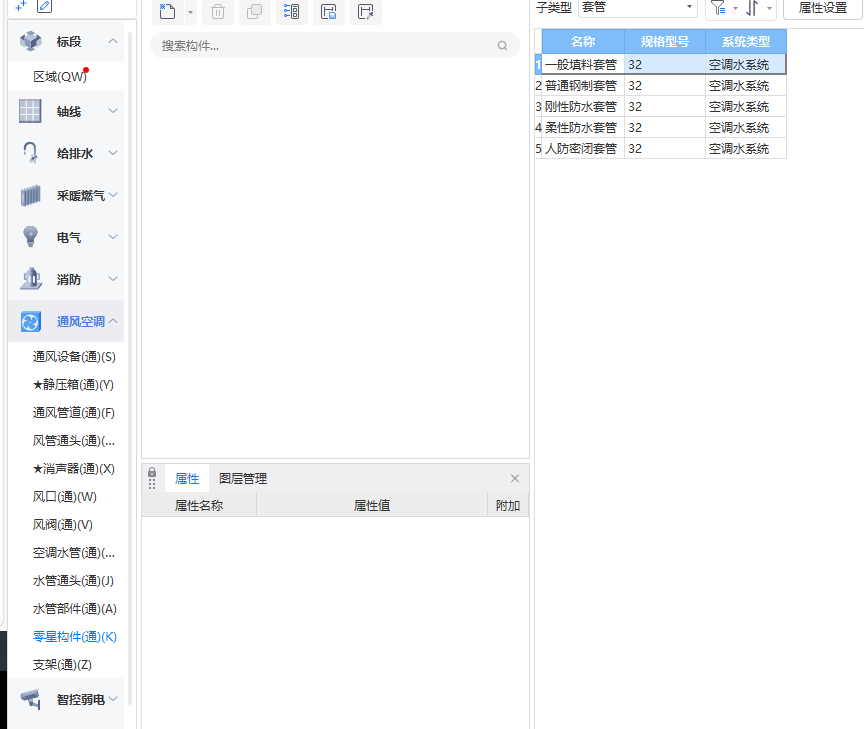Expand the 智控弱电 section chevron
The height and width of the screenshot is (729, 864).
(x=113, y=699)
